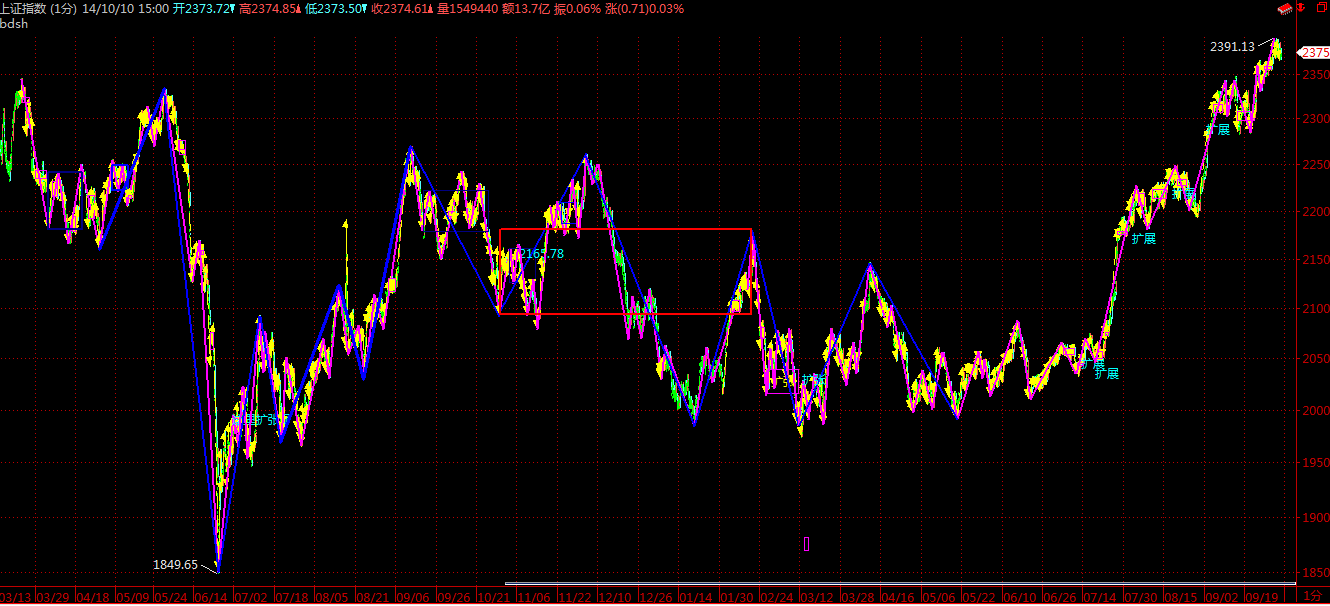This screenshot has height=606, width=1330.
Task: Click the small magenta rectangle marker
Action: 807,544
